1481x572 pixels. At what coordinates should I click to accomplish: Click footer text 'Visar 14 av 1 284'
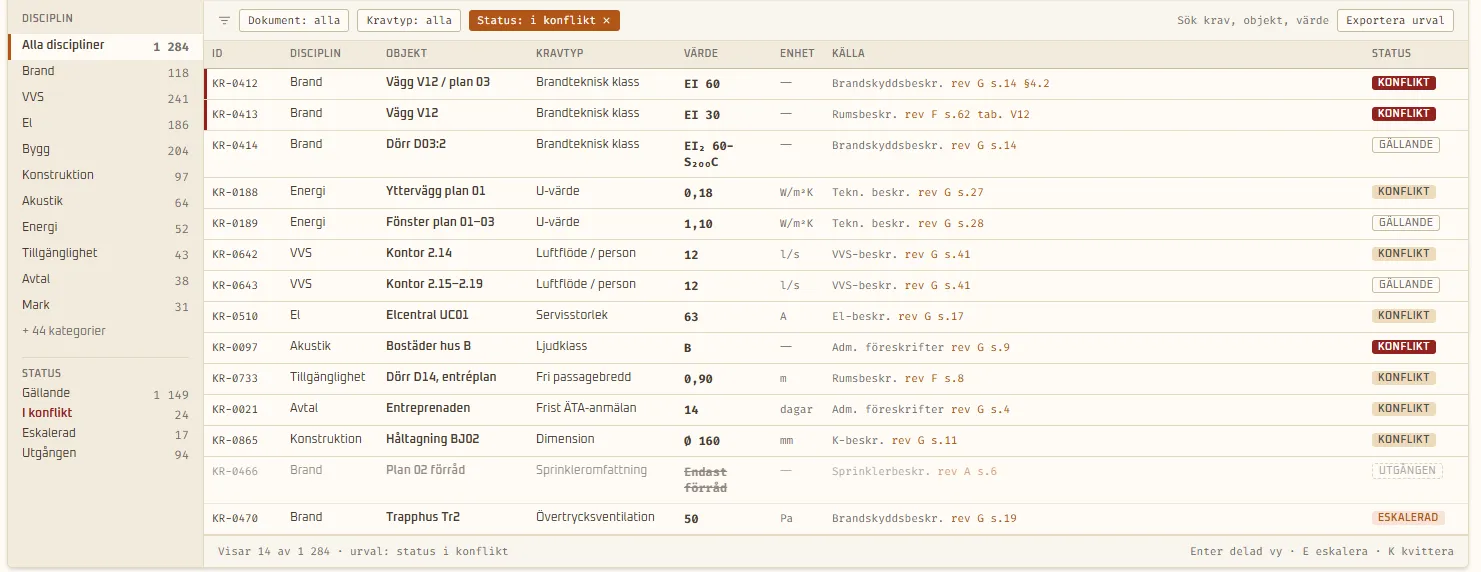coord(275,552)
